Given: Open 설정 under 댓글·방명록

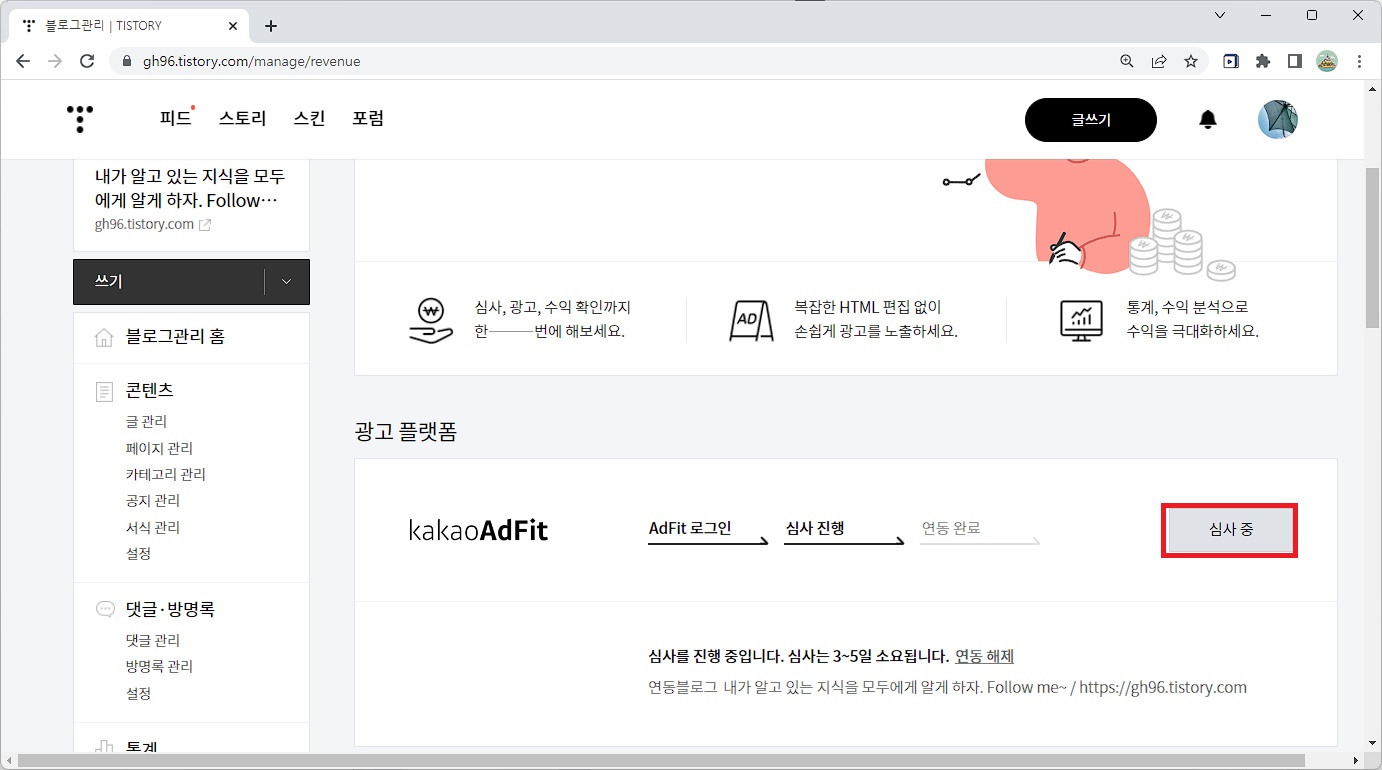Looking at the screenshot, I should click(138, 693).
